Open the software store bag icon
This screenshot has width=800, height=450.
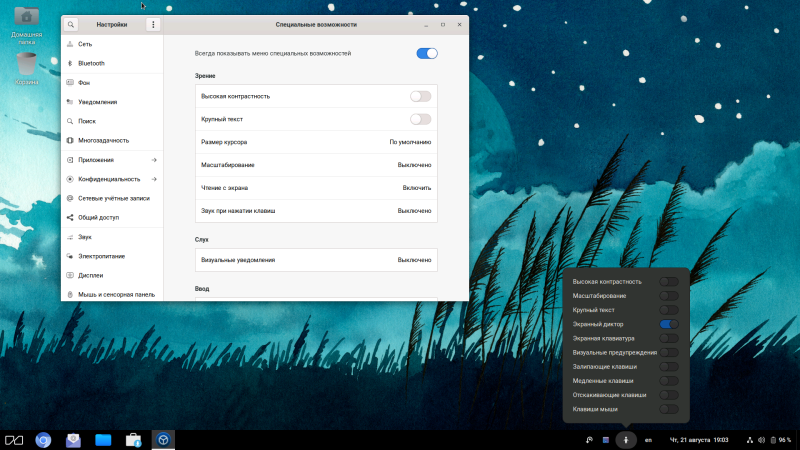[132, 439]
